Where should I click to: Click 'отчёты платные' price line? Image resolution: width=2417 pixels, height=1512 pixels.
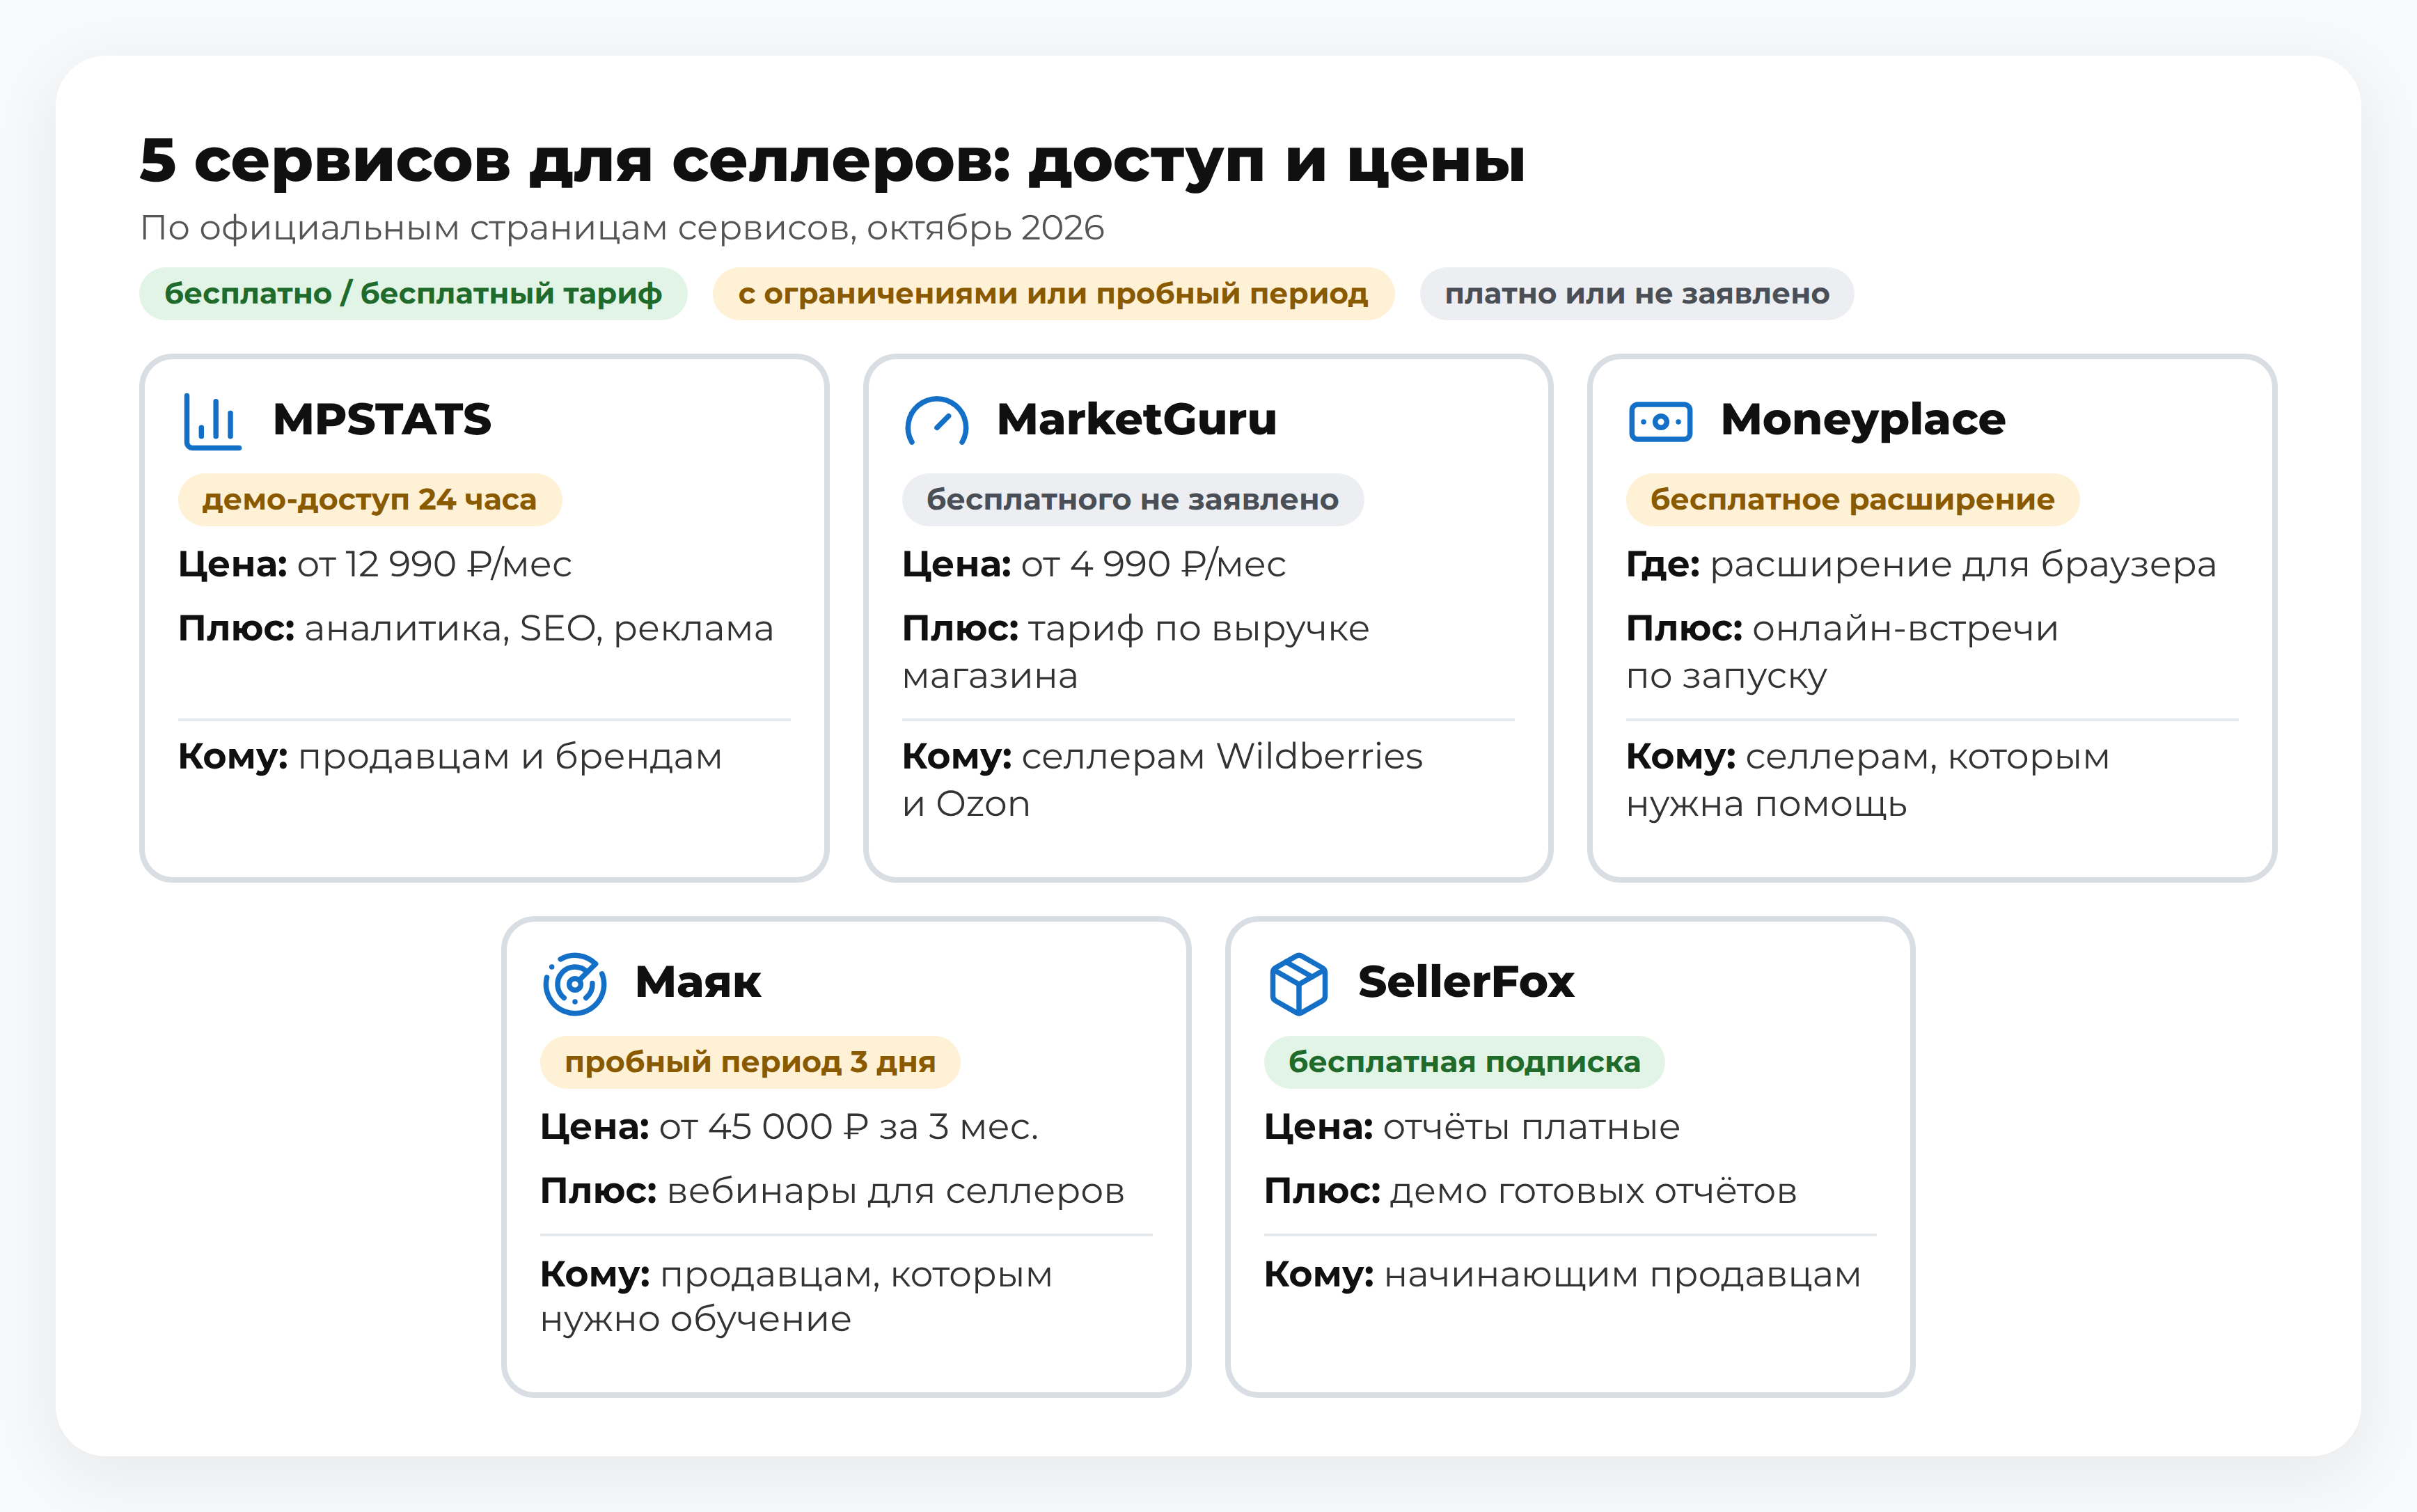(x=1531, y=1128)
